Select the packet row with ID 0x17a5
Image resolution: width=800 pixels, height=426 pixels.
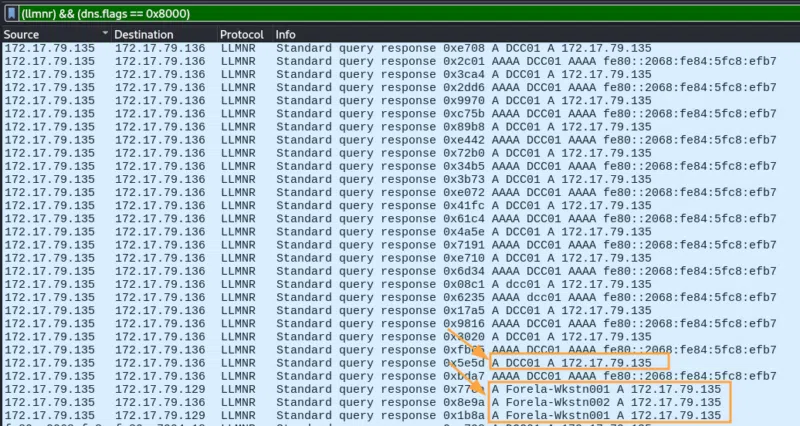401,311
